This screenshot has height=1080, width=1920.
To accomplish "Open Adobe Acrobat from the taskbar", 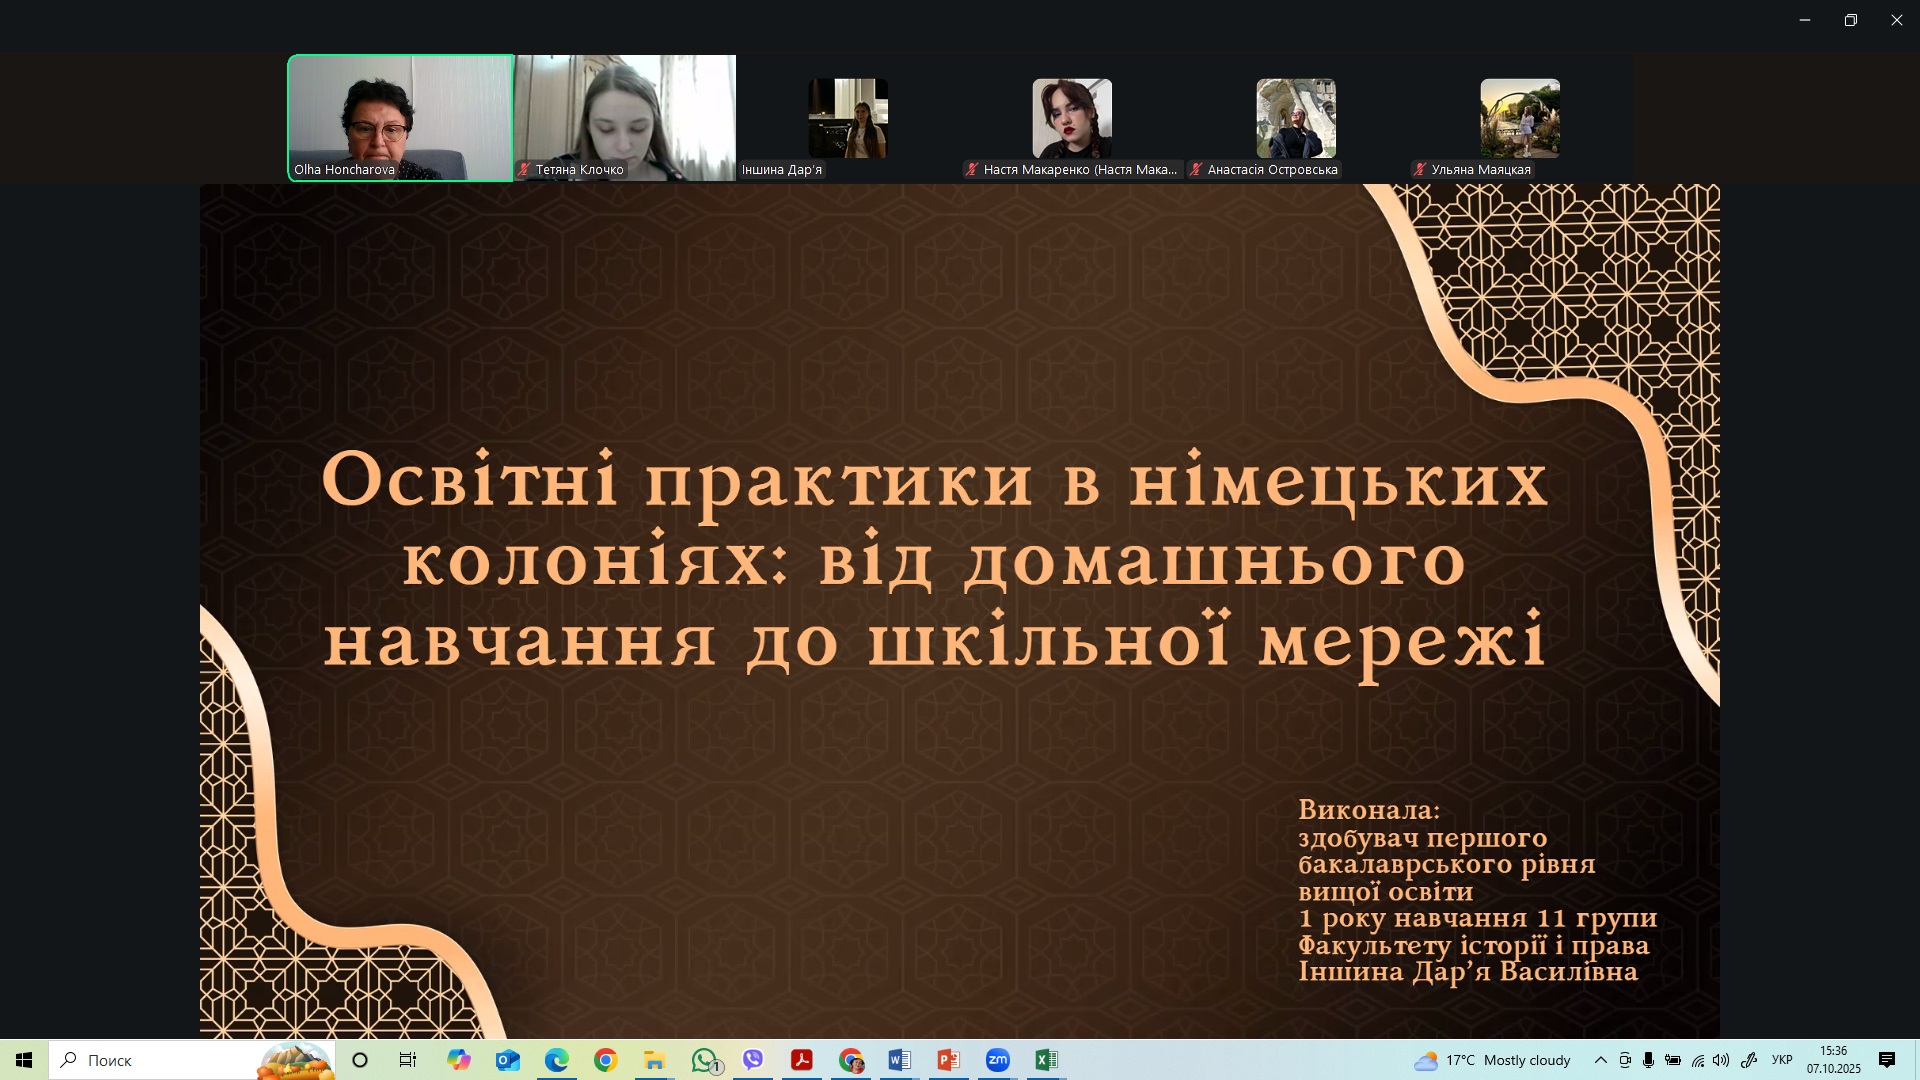I will click(x=802, y=1060).
